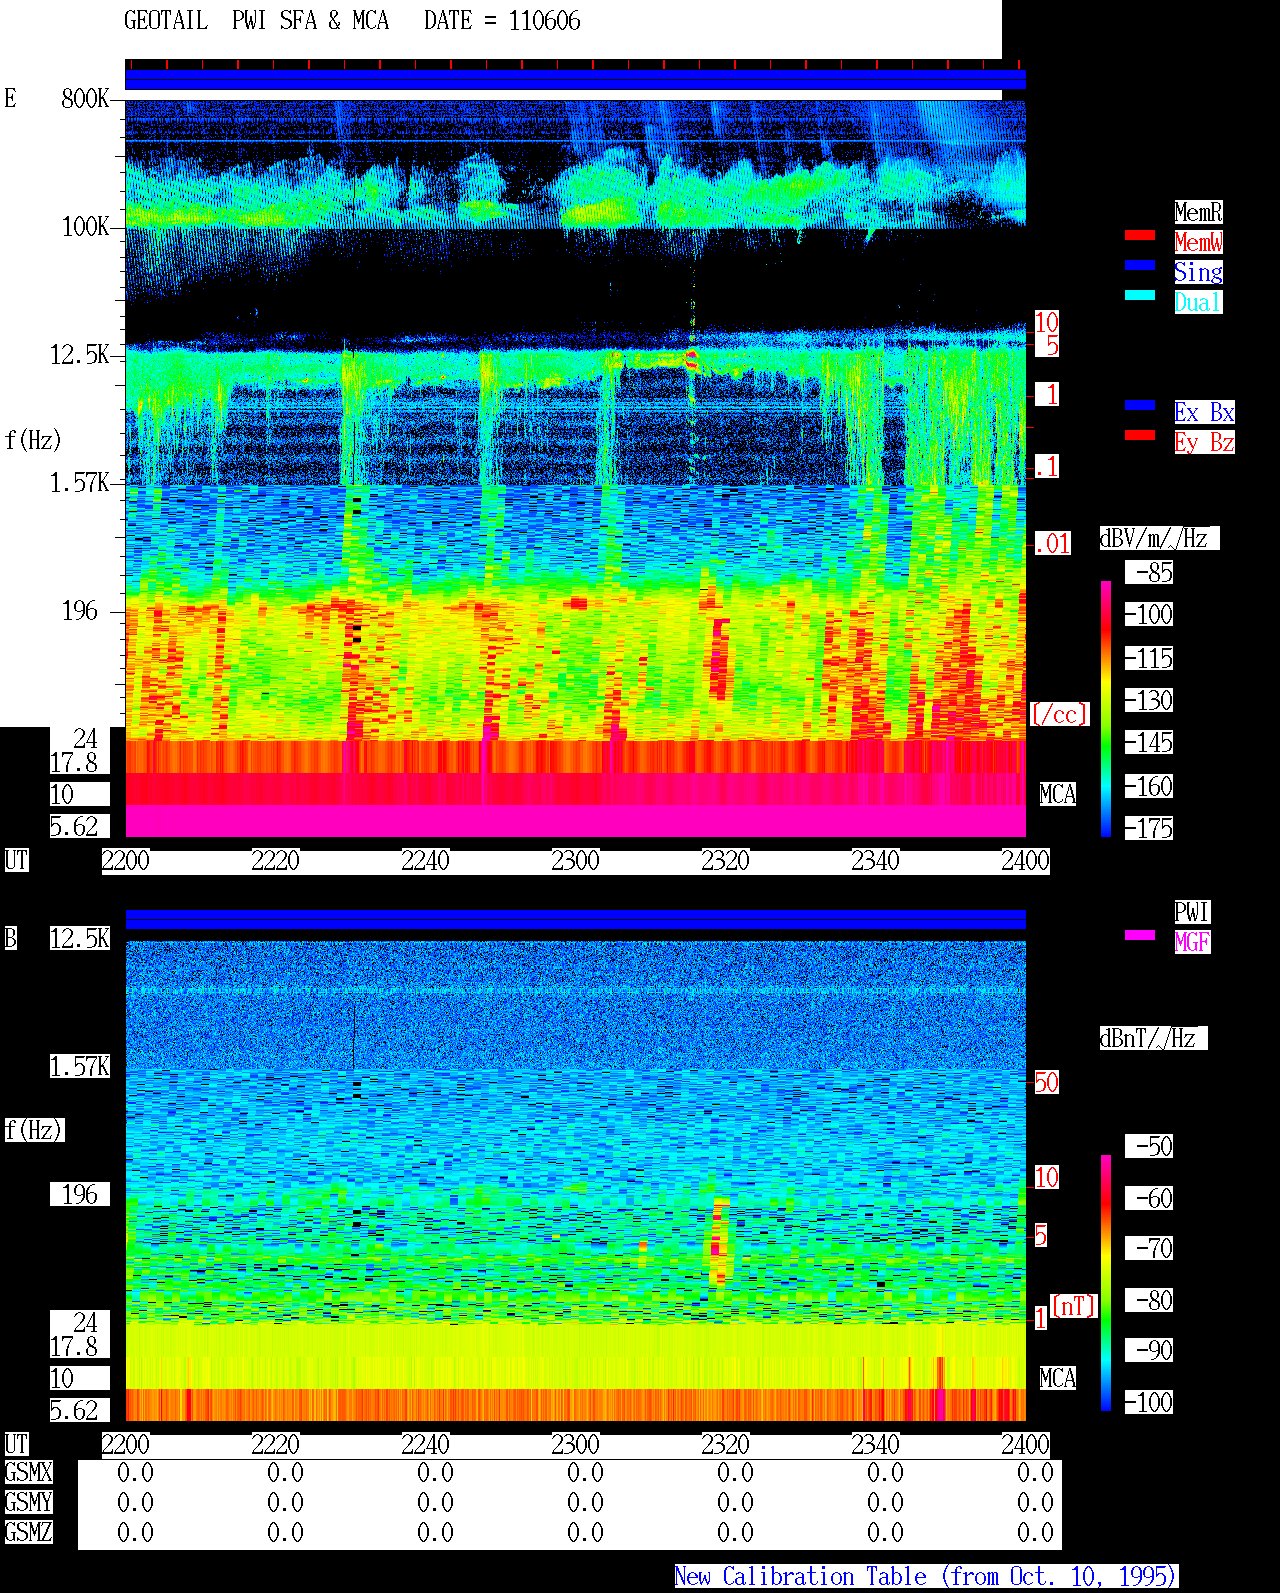Click the GSMX row label
The height and width of the screenshot is (1593, 1280).
click(x=28, y=1473)
